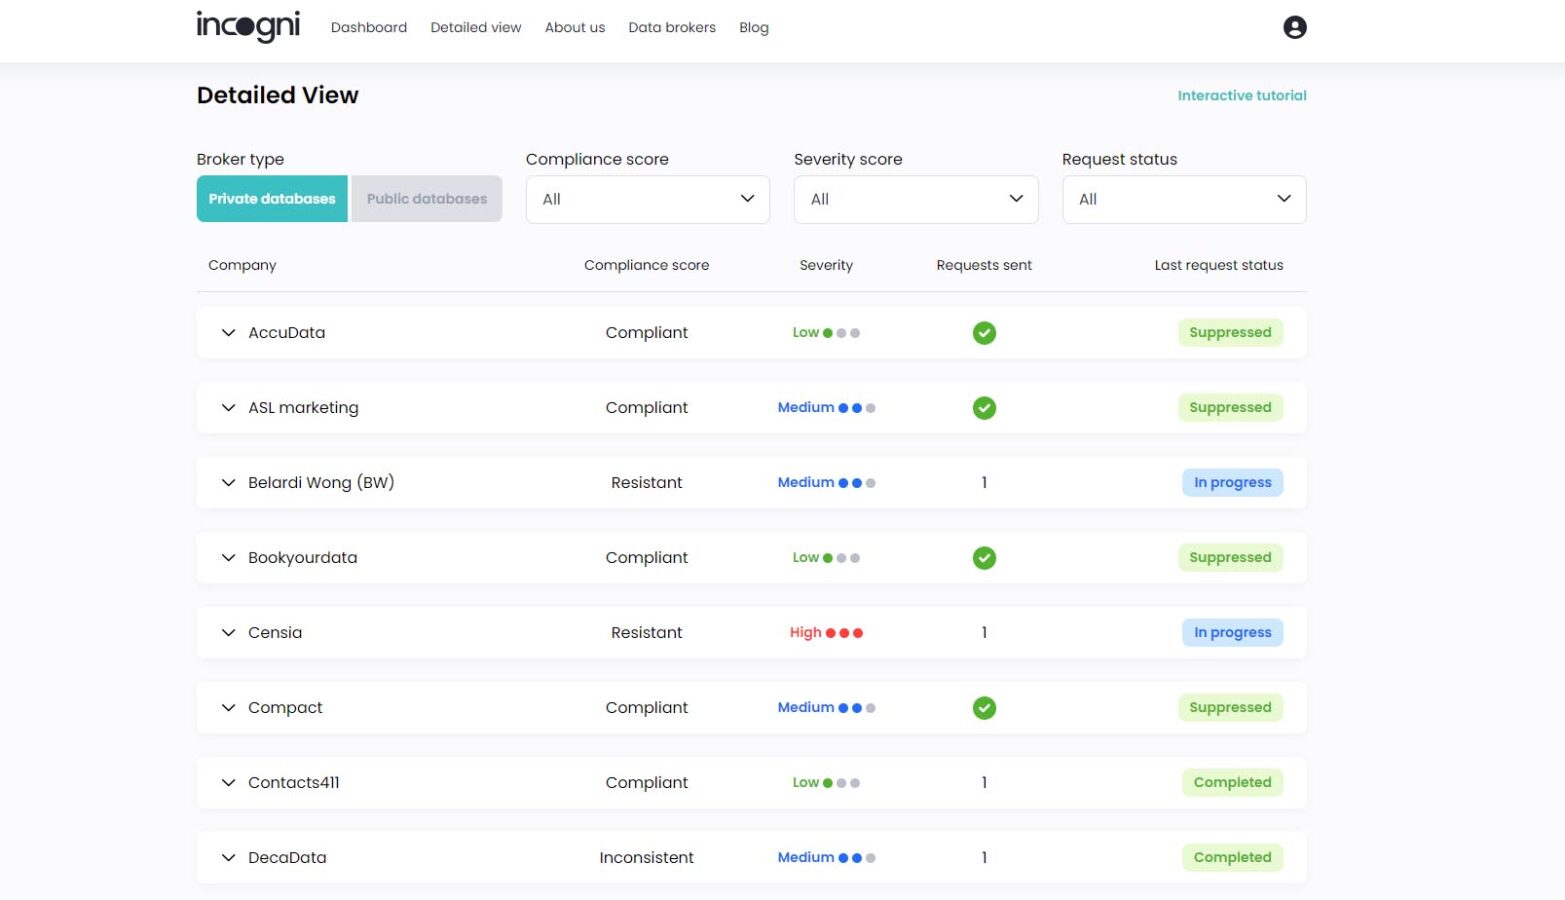
Task: Click ASL marketing's Suppressed status badge
Action: pyautogui.click(x=1230, y=408)
